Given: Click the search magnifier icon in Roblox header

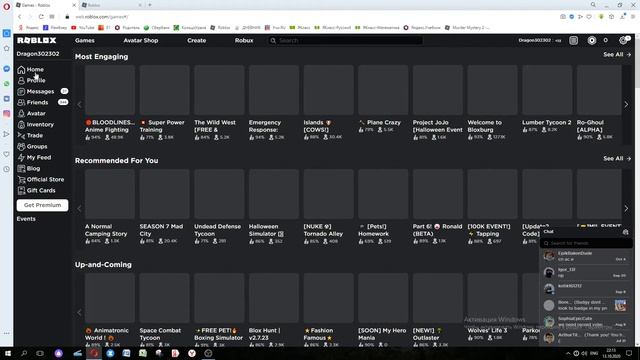Looking at the screenshot, I should [x=273, y=40].
